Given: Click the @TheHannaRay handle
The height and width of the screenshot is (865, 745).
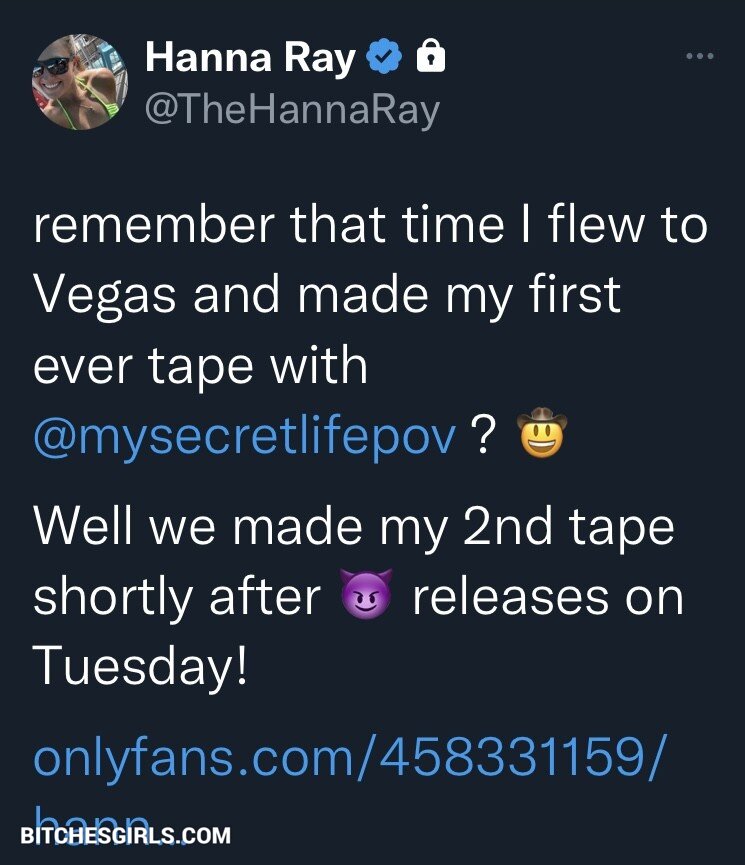Looking at the screenshot, I should click(292, 110).
